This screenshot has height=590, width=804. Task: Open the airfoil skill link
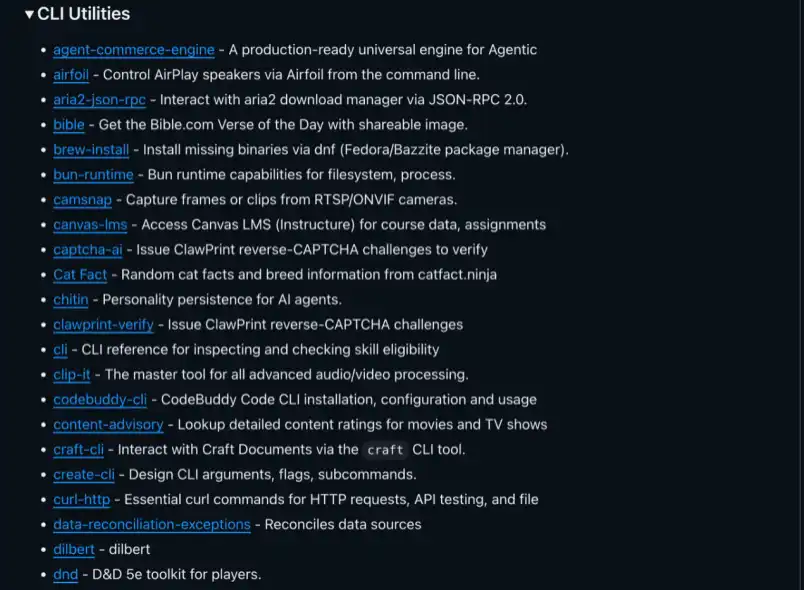(71, 75)
